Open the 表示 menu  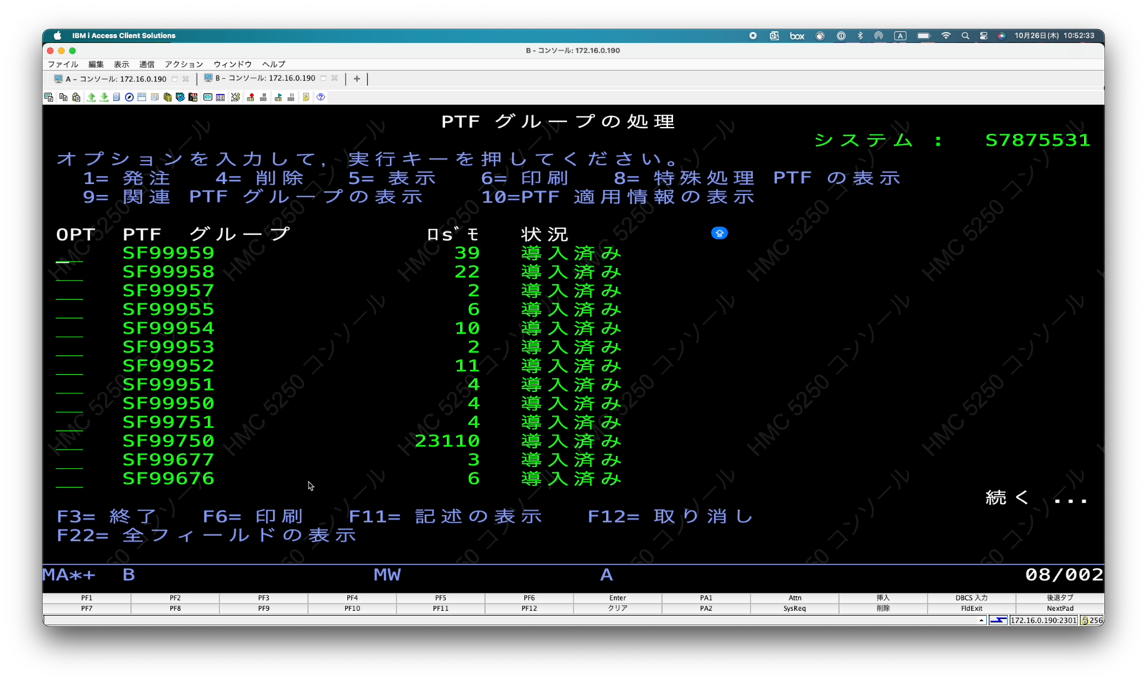tap(121, 64)
